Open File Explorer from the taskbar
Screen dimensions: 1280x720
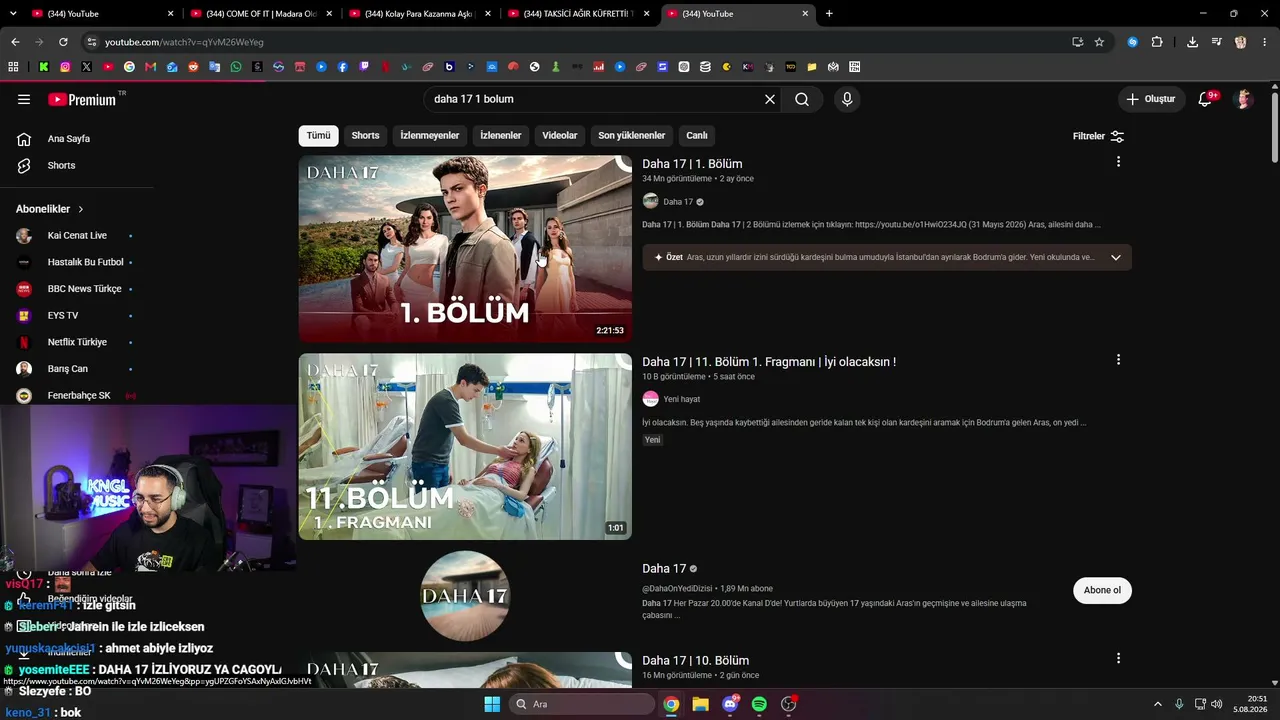700,704
